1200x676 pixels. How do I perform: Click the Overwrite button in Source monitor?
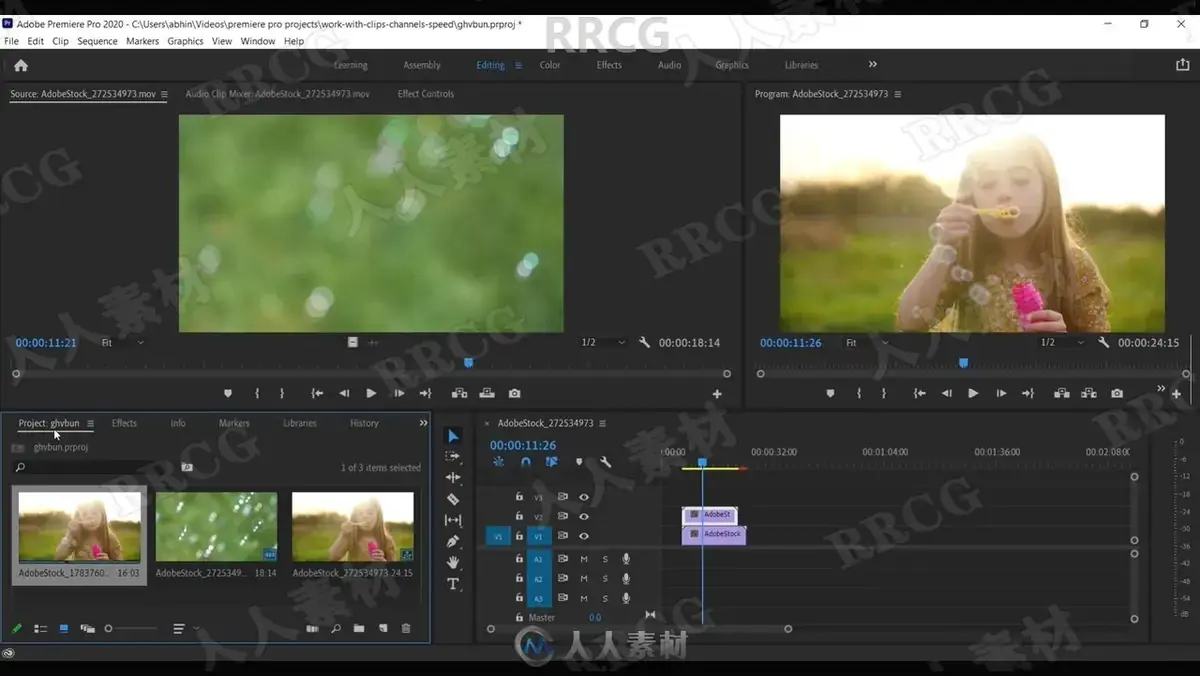(487, 394)
